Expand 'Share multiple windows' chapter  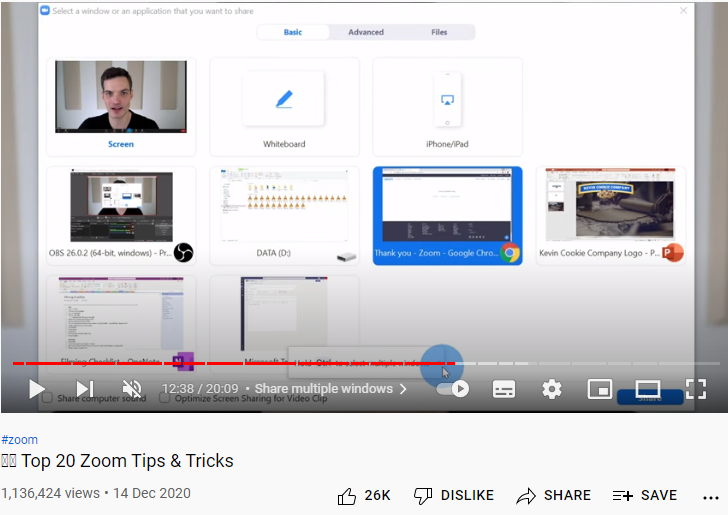click(331, 389)
